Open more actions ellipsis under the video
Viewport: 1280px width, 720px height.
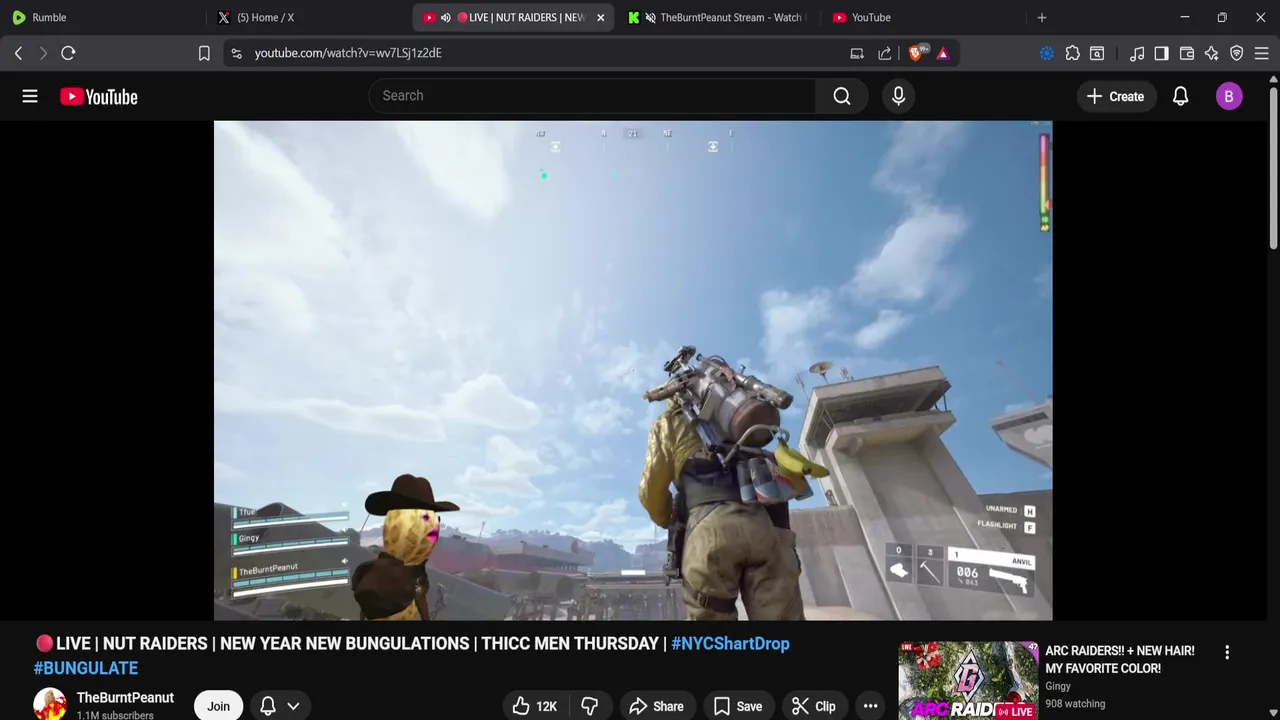tap(870, 706)
